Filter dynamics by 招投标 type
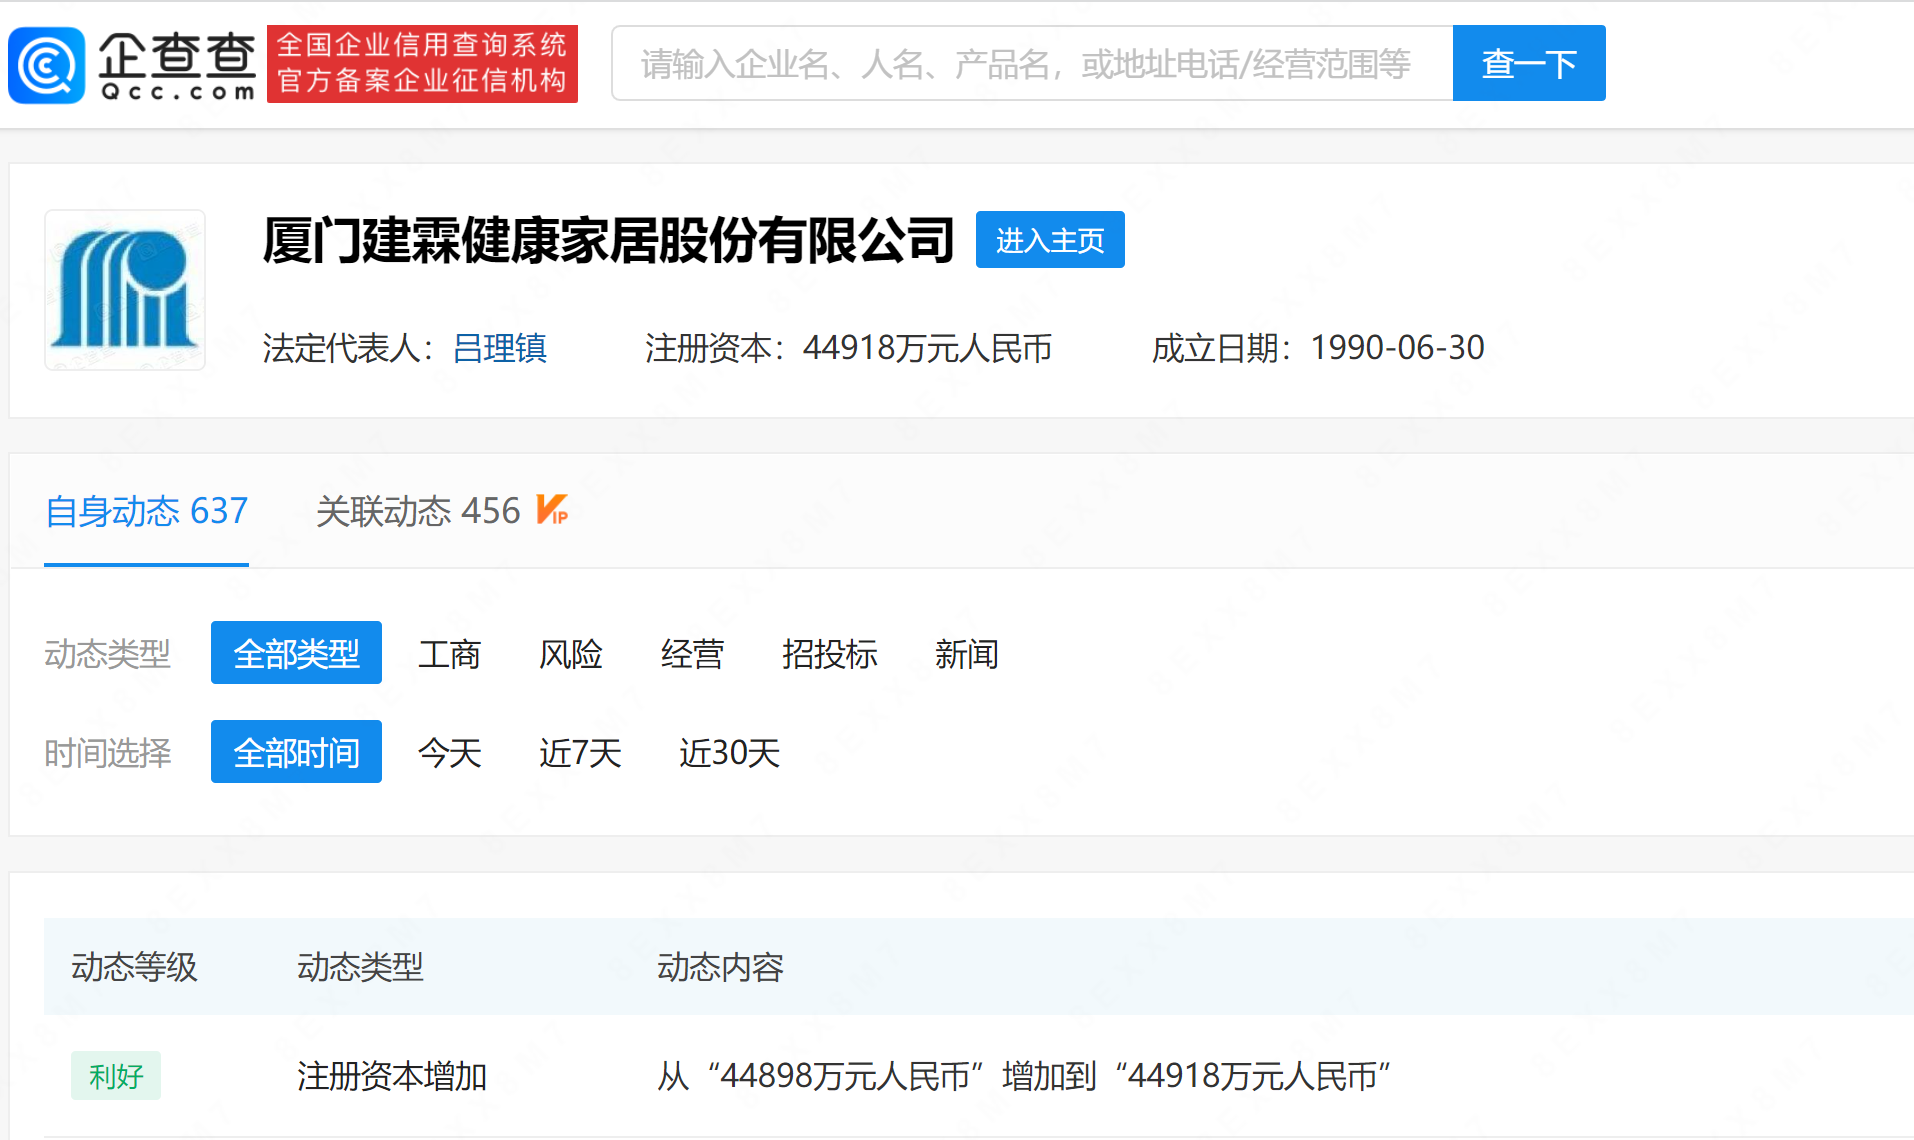Viewport: 1914px width, 1140px height. coord(829,654)
